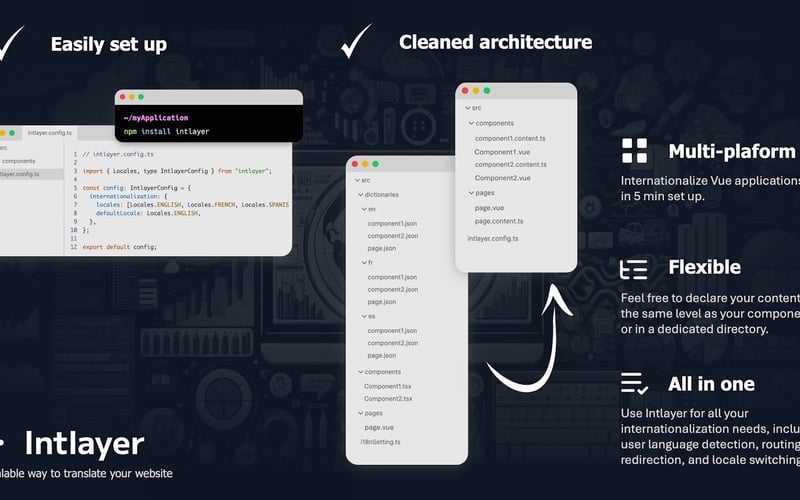Image resolution: width=800 pixels, height=500 pixels.
Task: Click the yellow dot on the terminal window
Action: tap(132, 97)
